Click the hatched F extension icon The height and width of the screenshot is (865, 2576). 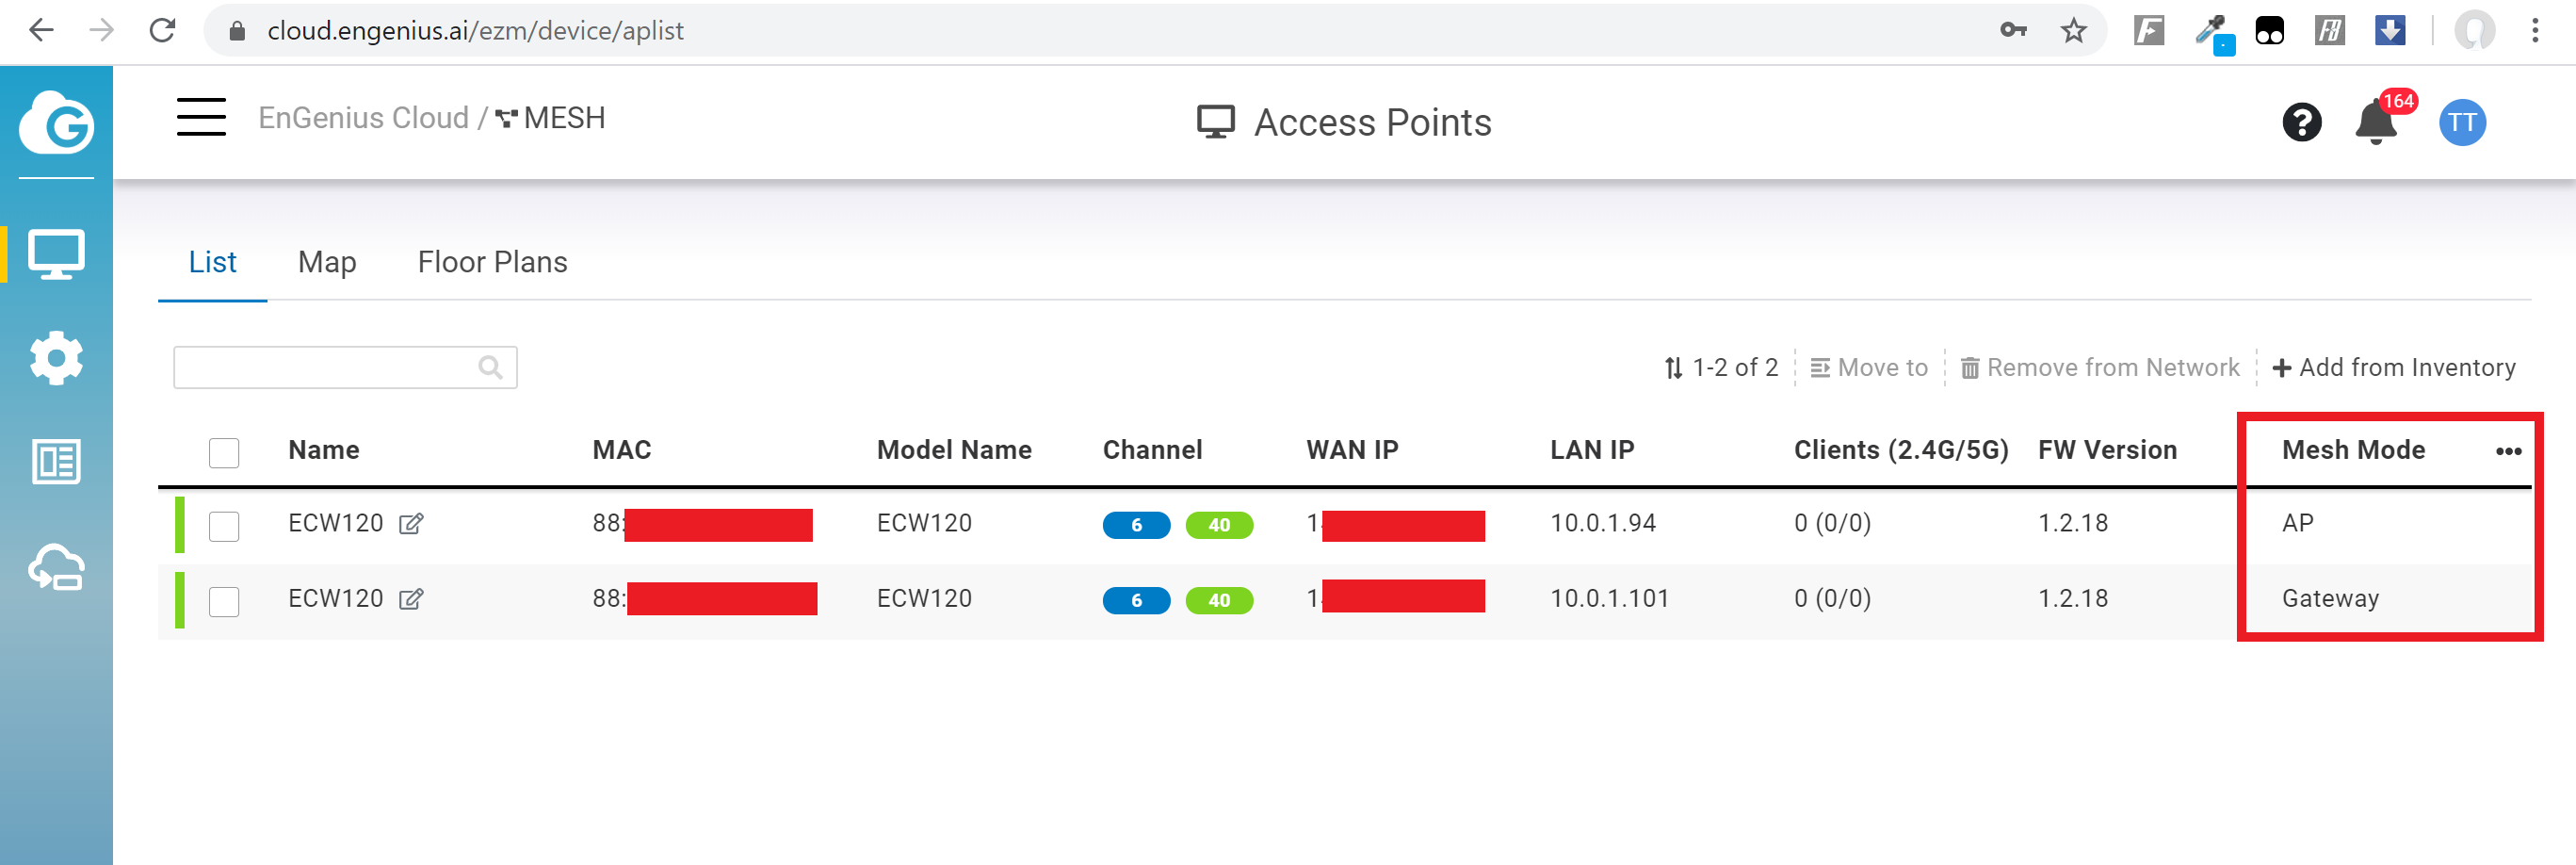[x=2330, y=31]
